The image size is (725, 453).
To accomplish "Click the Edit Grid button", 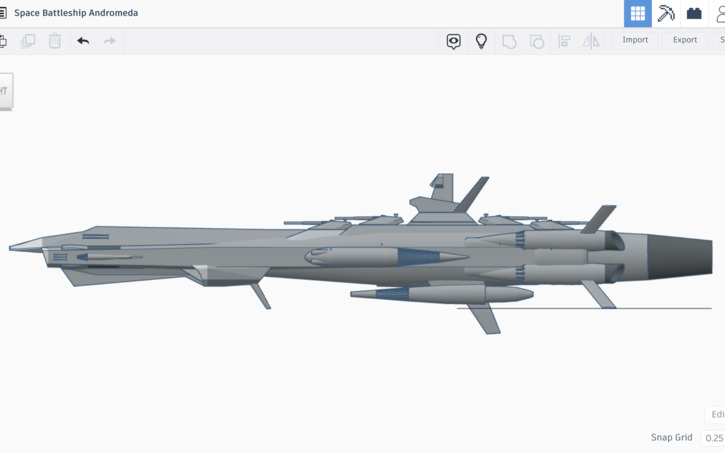I will tap(715, 414).
